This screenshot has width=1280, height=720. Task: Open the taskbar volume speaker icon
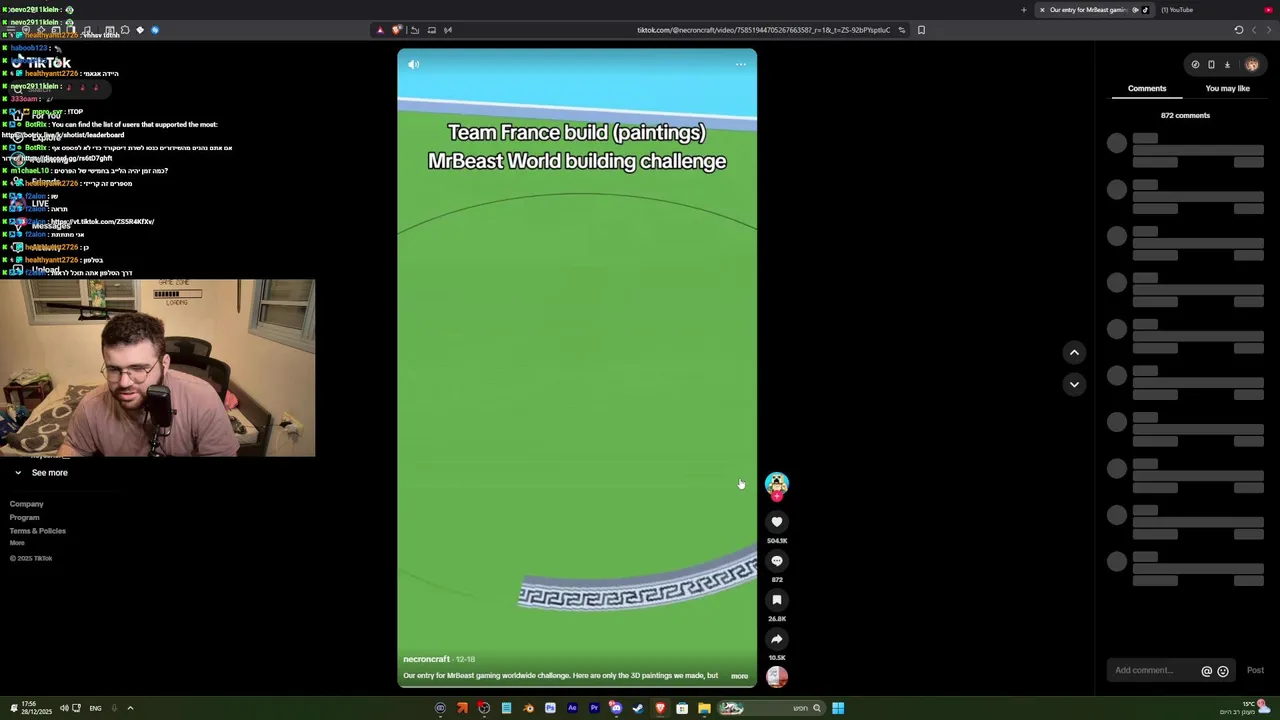pos(64,708)
